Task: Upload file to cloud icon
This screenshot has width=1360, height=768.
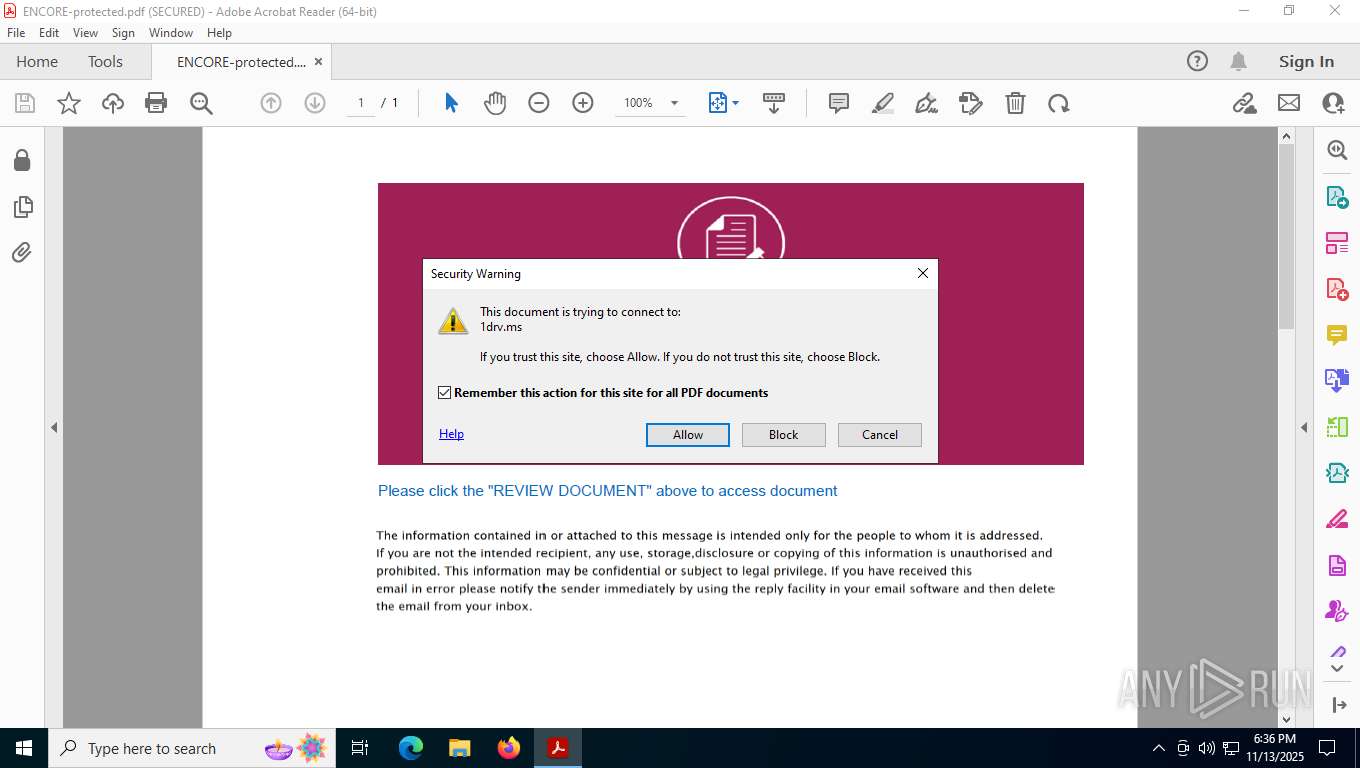Action: point(113,103)
